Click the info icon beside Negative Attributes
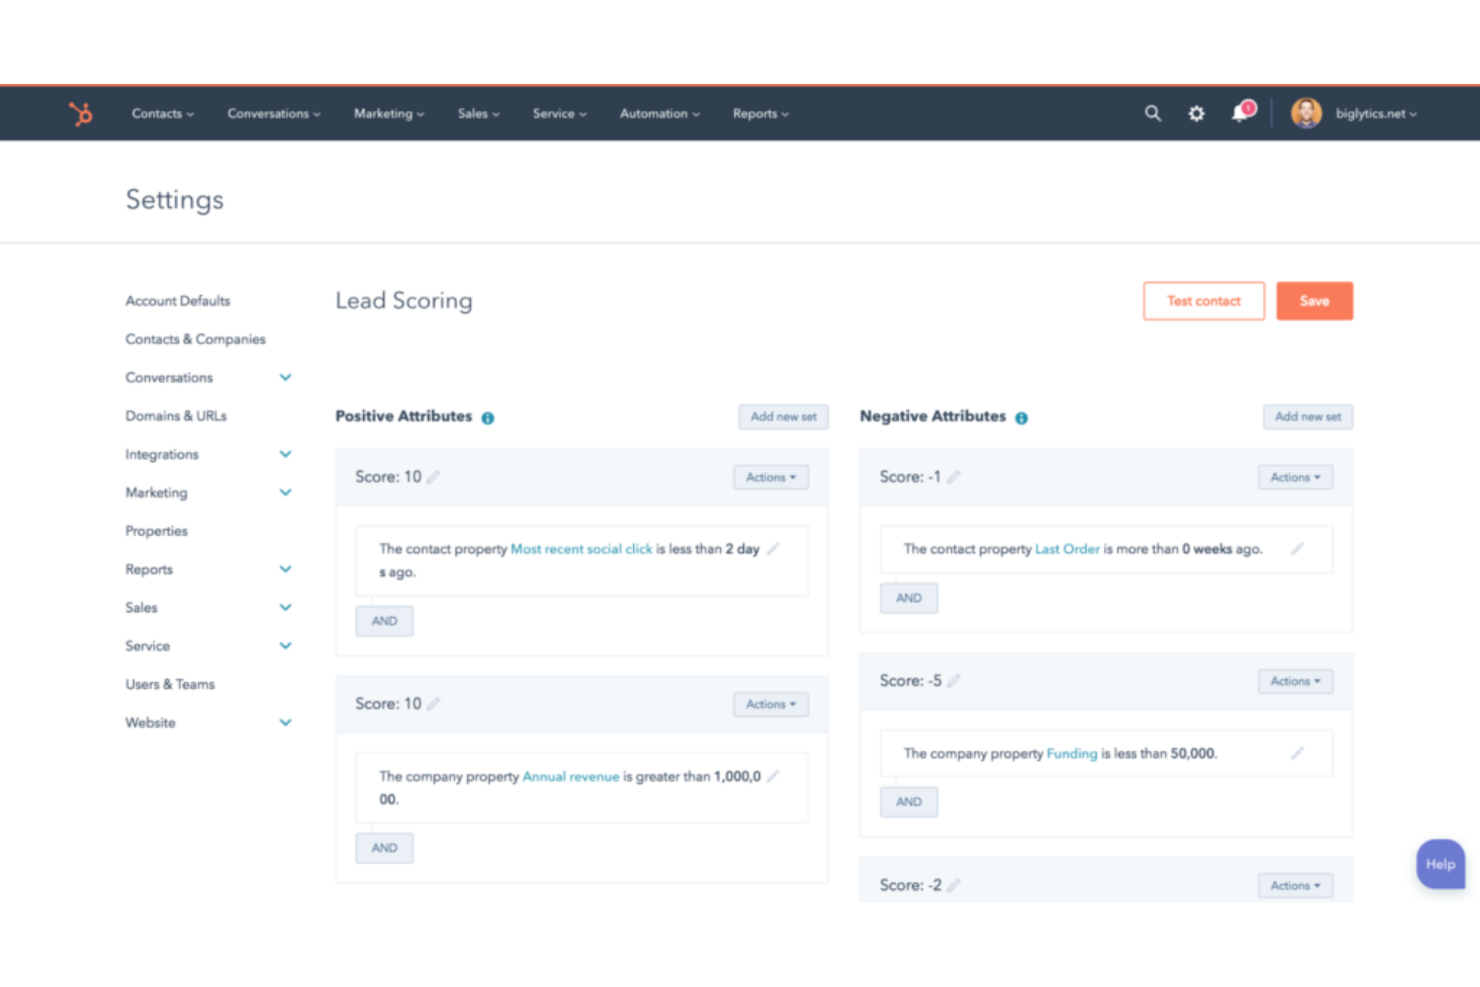The image size is (1480, 987). point(1021,417)
